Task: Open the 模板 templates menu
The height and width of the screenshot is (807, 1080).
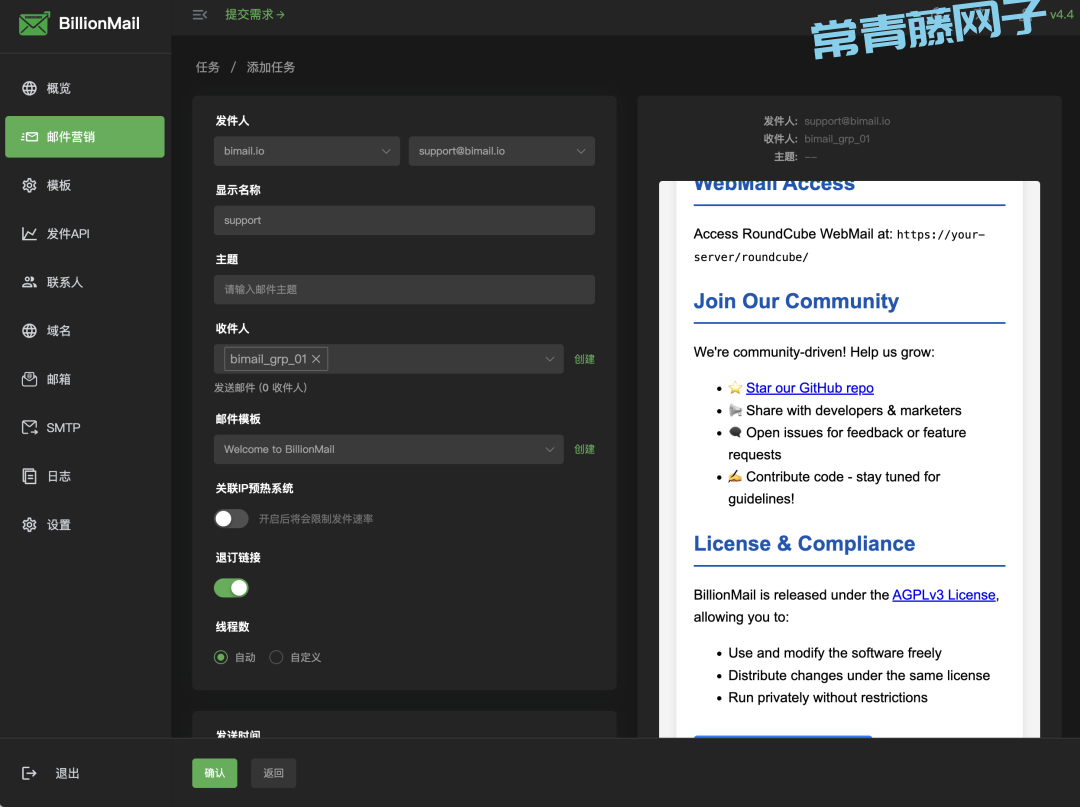Action: (x=85, y=185)
